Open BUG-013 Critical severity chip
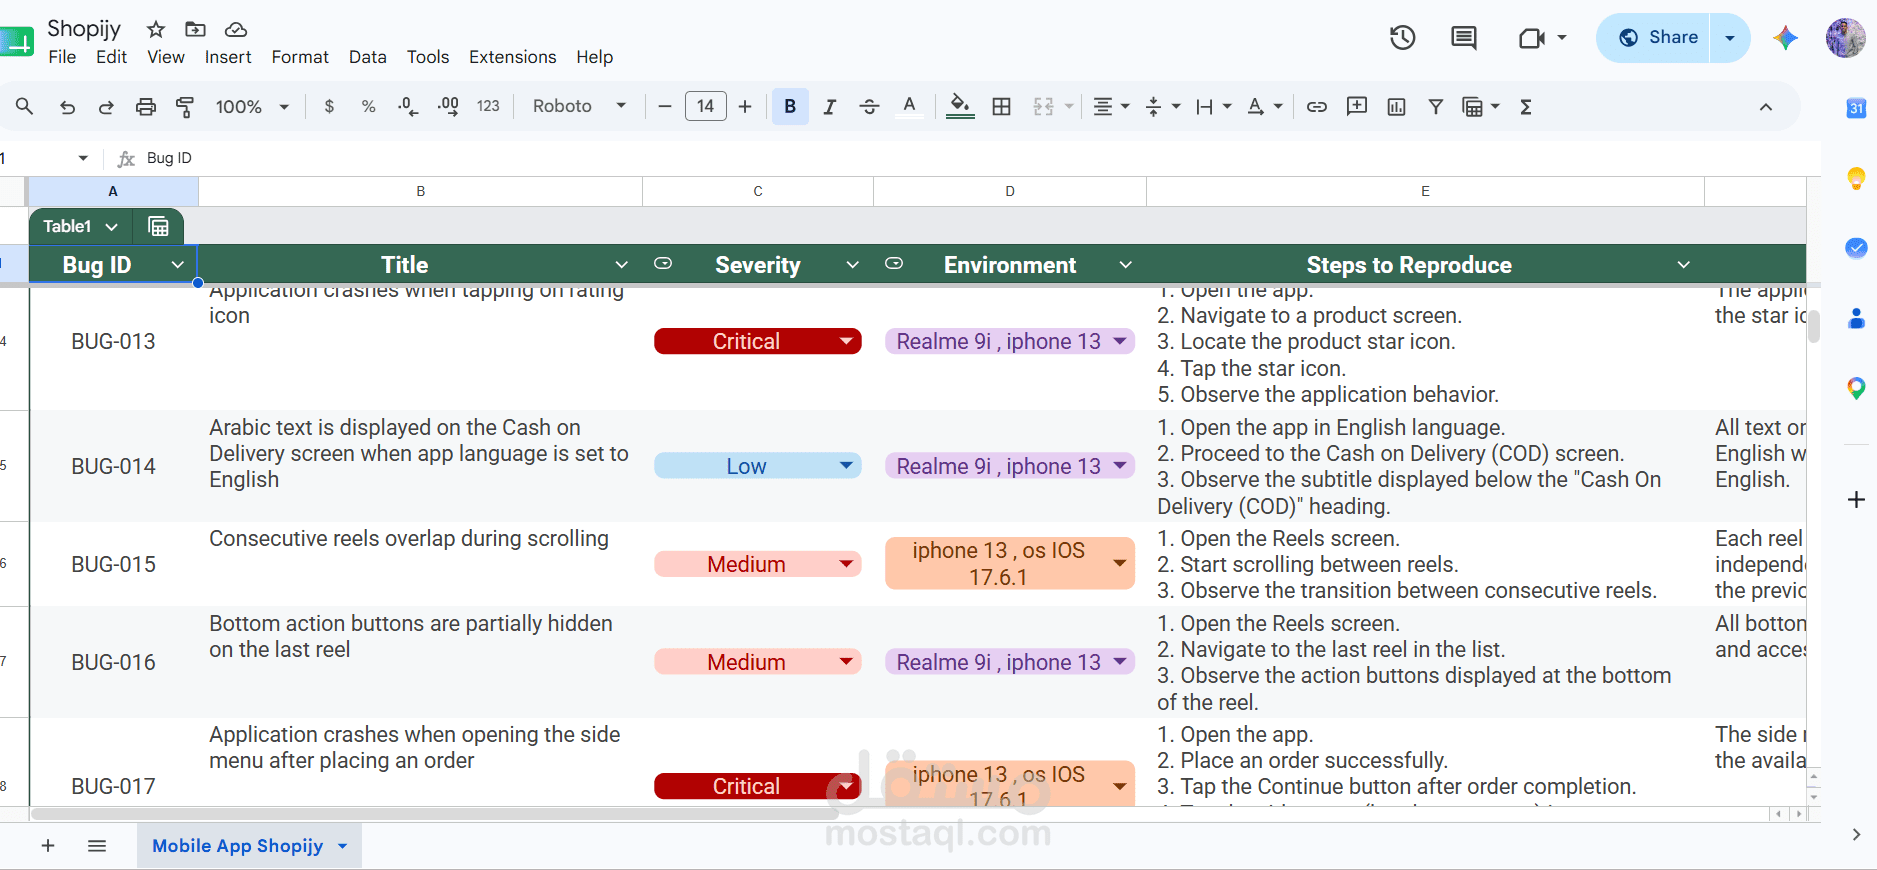Screen dimensions: 1877x870 point(758,341)
